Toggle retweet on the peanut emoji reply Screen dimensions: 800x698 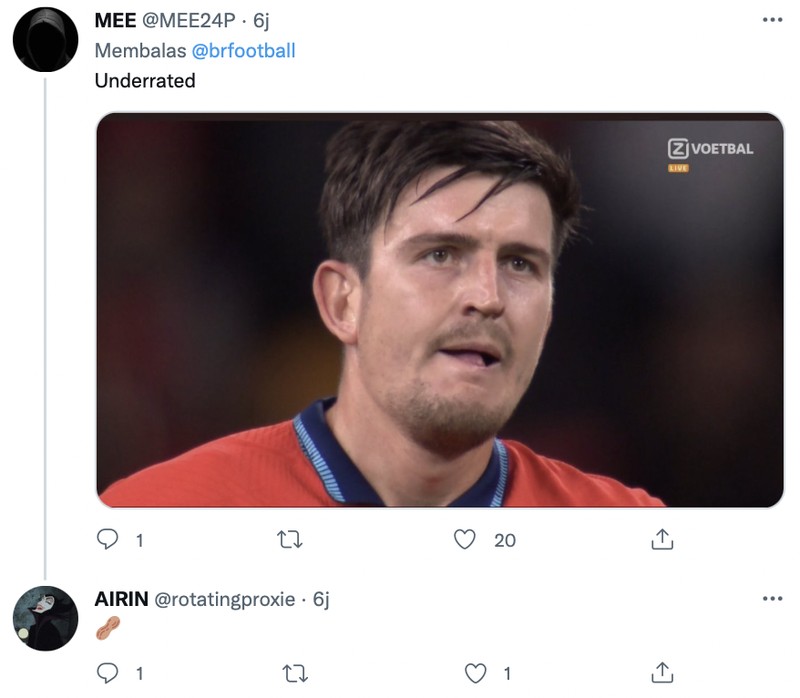click(290, 670)
